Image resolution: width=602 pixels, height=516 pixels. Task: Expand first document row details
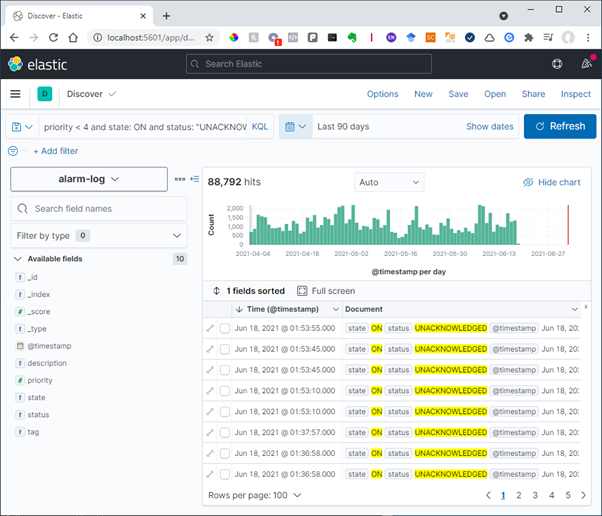coord(210,328)
